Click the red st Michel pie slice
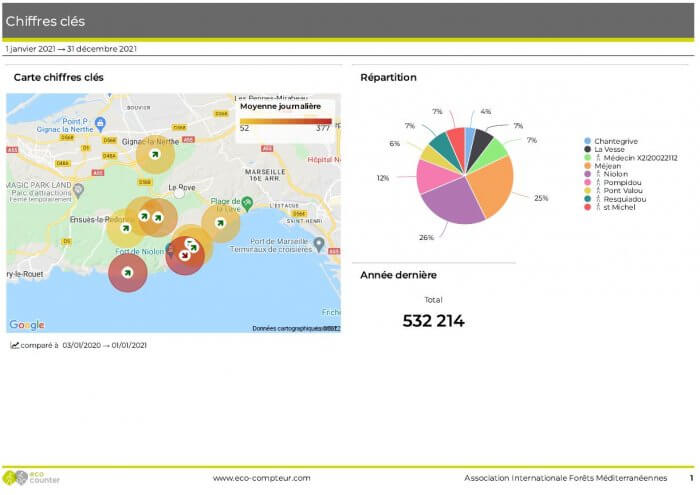Viewport: 700px width, 495px height. pos(458,143)
